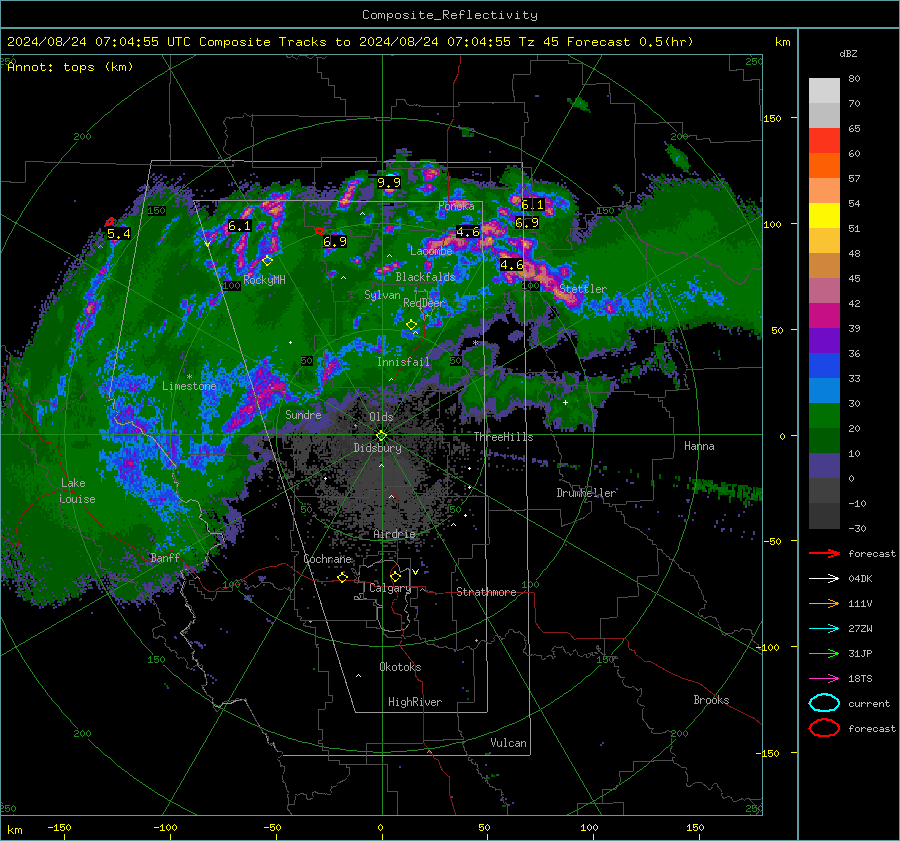The width and height of the screenshot is (900, 841).
Task: Click the magenta 18TS arrow legend icon
Action: coord(824,679)
